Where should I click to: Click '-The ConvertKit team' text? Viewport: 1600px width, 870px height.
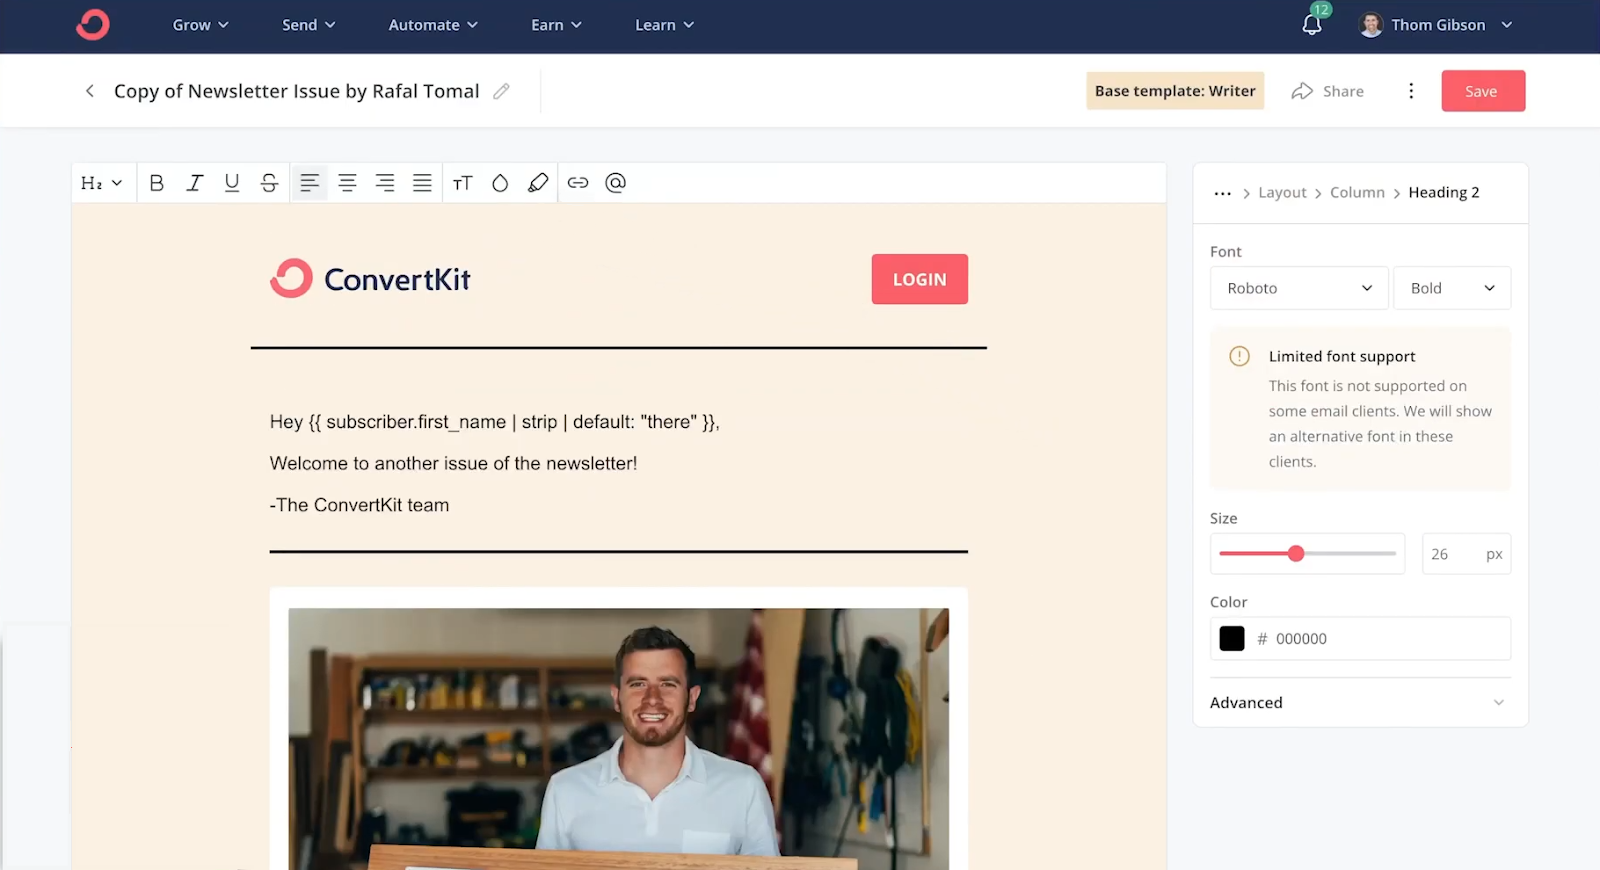point(359,505)
